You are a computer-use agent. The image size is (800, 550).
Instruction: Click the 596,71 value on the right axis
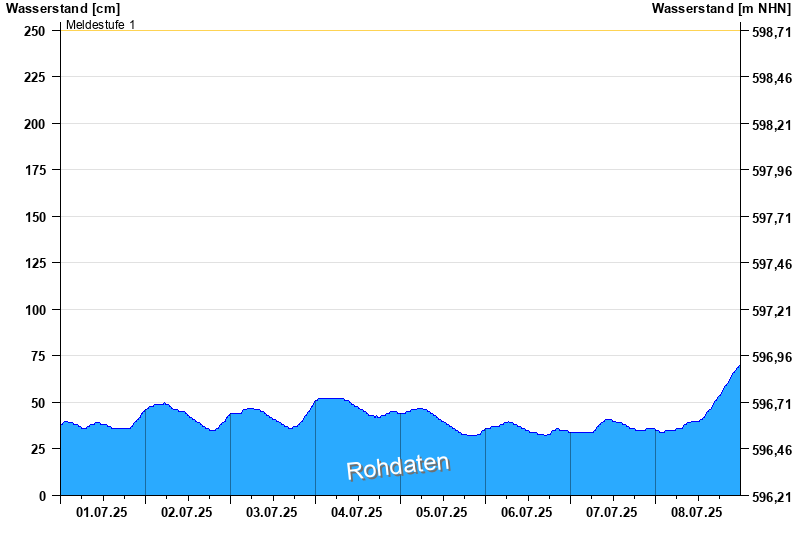point(772,404)
